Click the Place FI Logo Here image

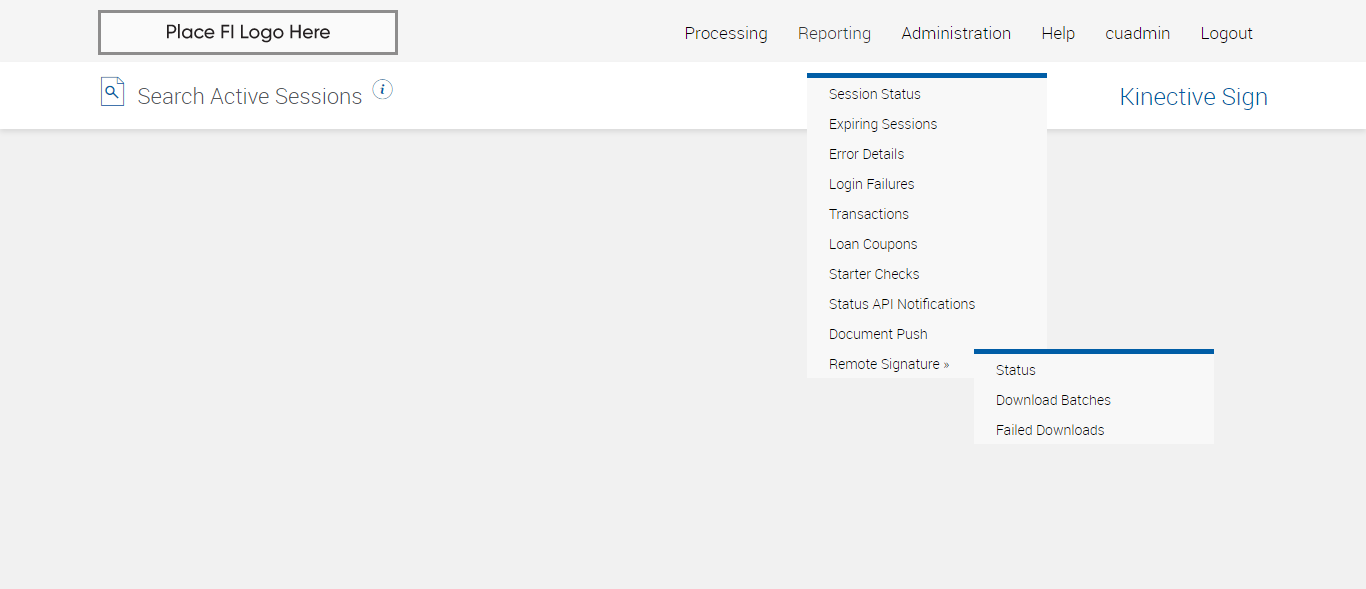pos(248,32)
